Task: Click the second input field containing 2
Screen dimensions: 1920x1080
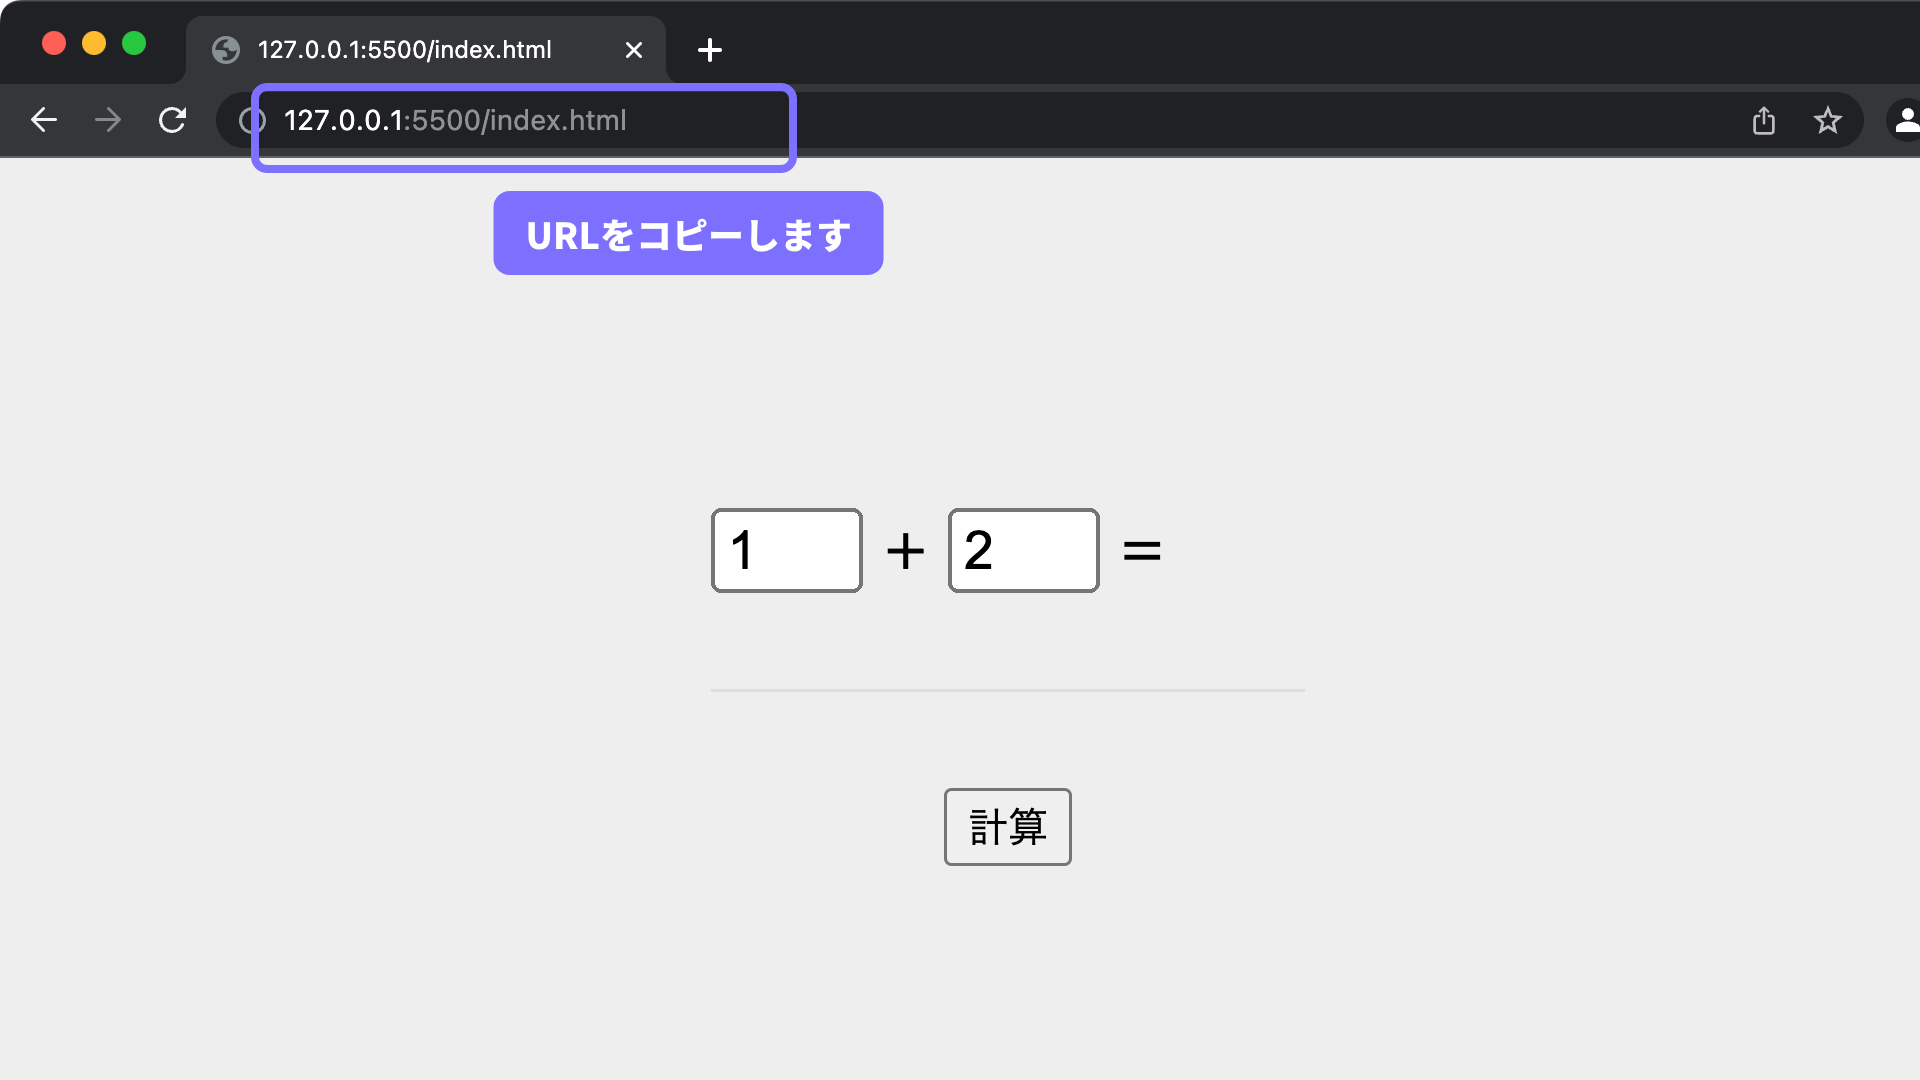Action: tap(1023, 551)
